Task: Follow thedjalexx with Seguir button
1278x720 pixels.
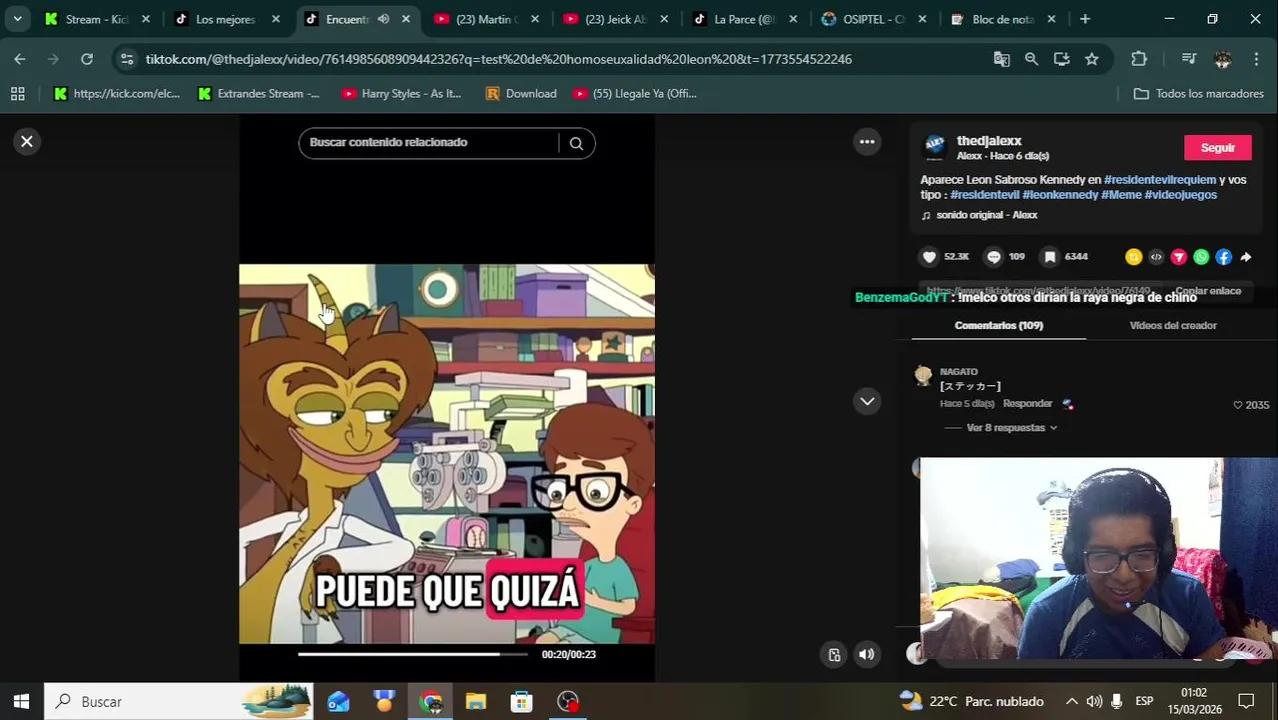Action: 1217,148
